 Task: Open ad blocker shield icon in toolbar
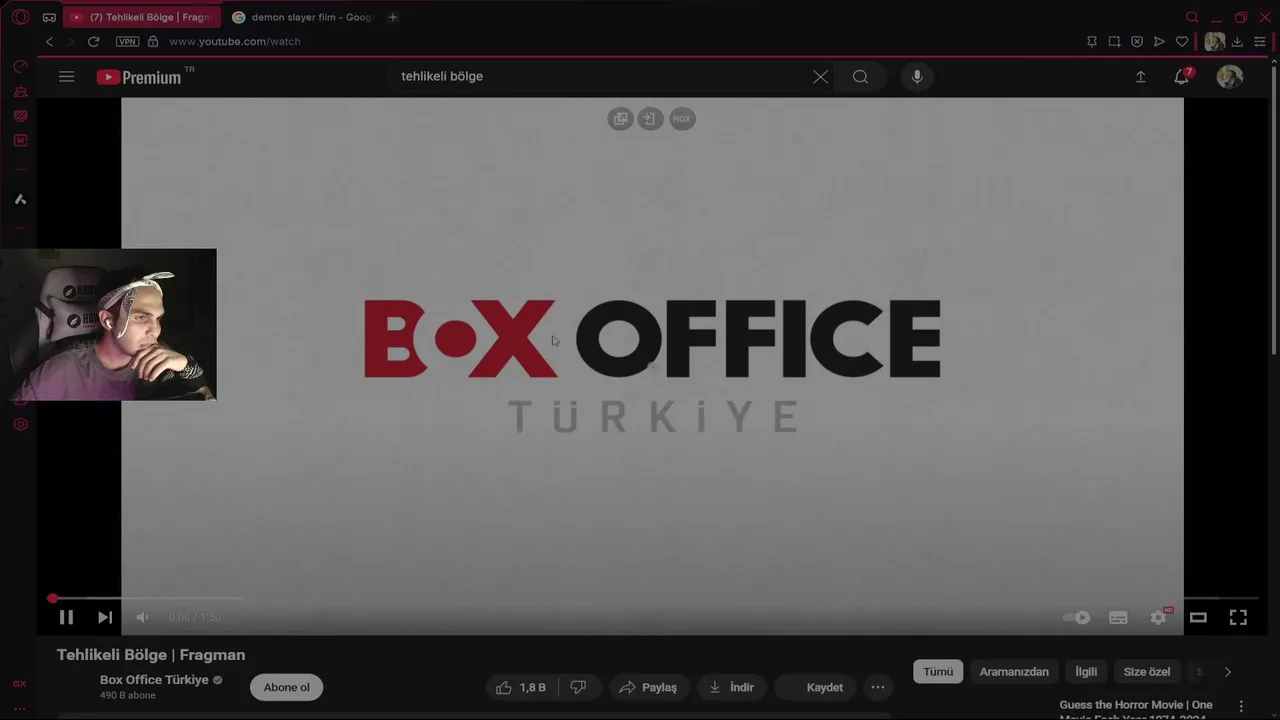(1137, 41)
